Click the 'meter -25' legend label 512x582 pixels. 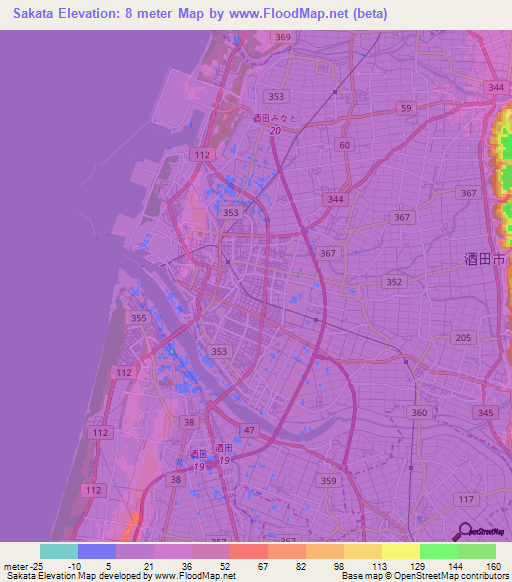tap(23, 567)
